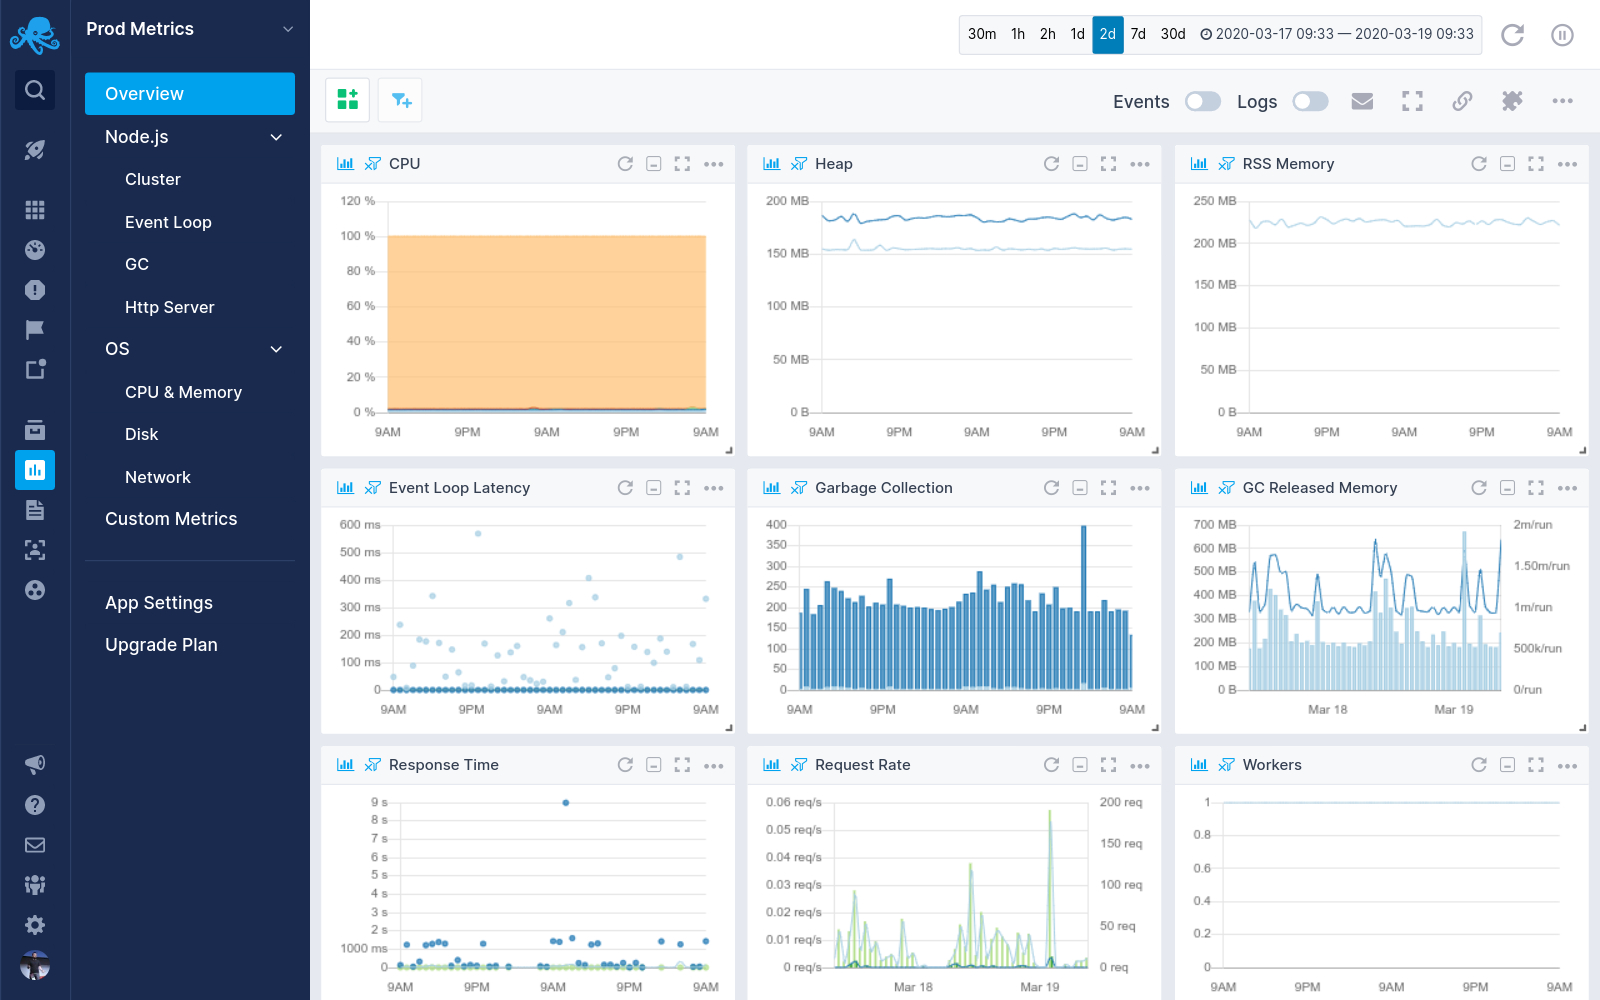Enable the Logs toggle switch

click(1310, 101)
